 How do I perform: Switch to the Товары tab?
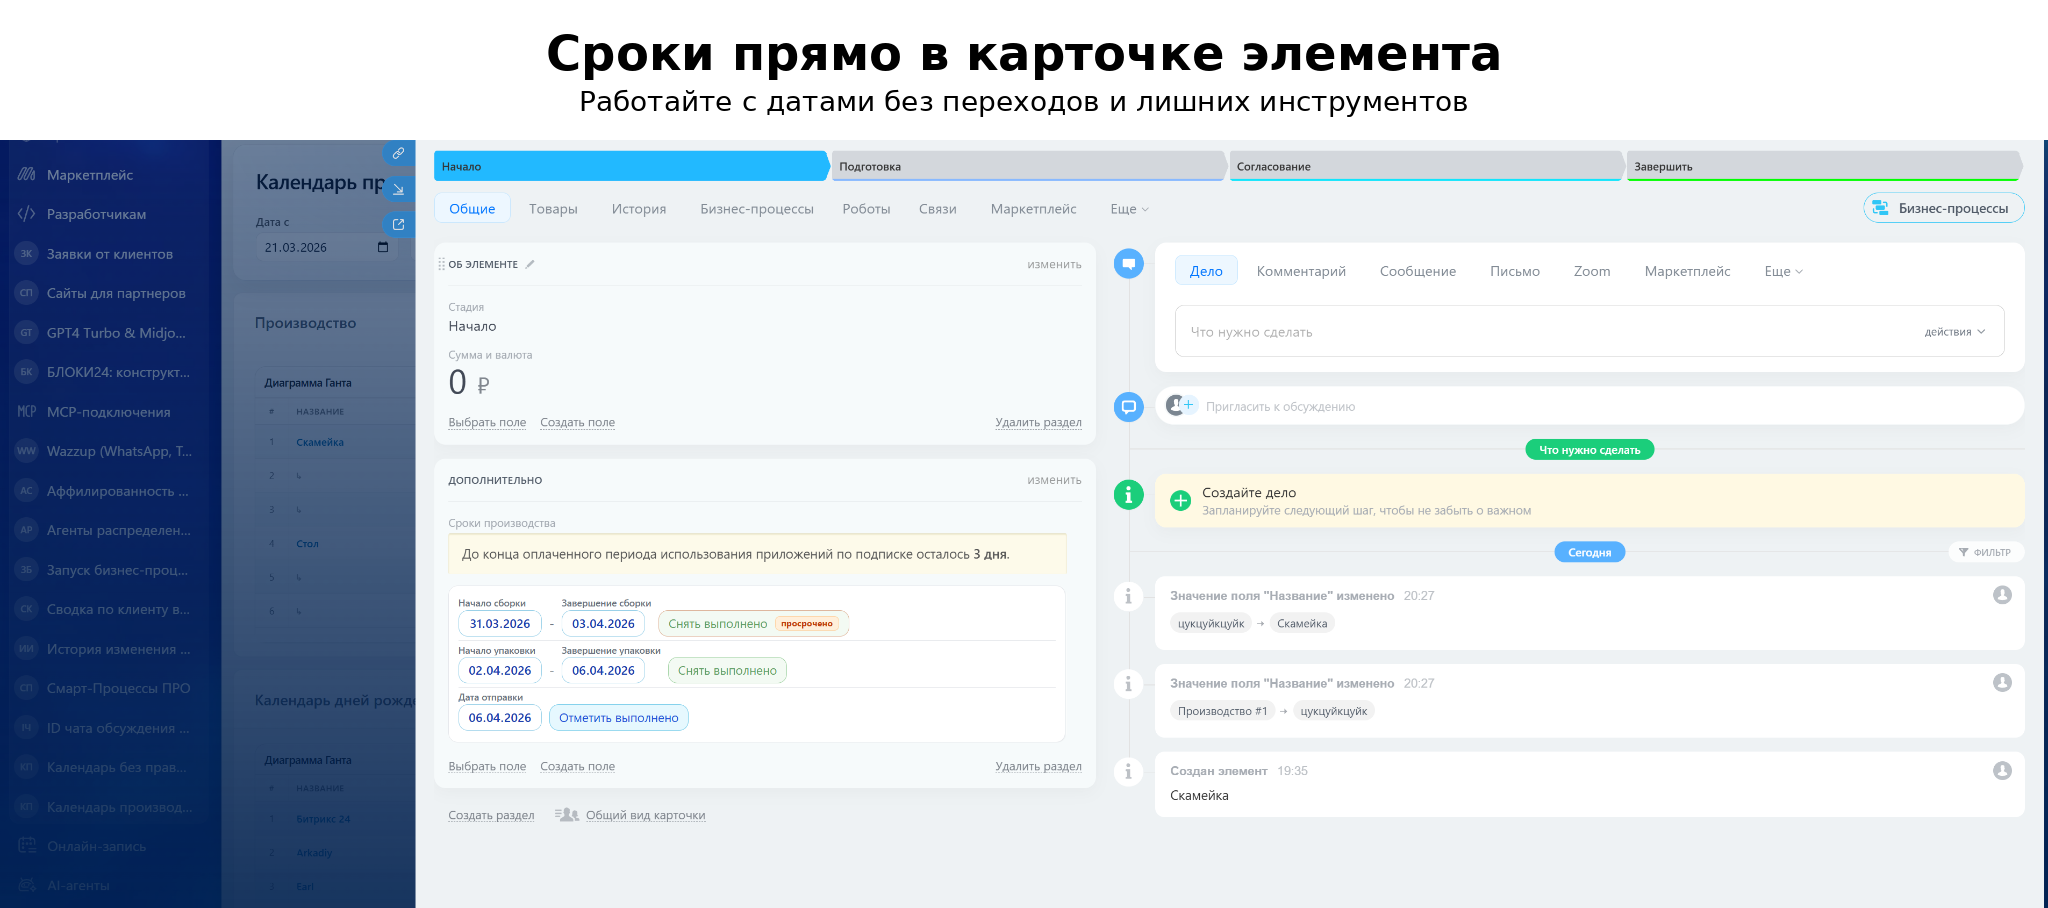point(553,209)
